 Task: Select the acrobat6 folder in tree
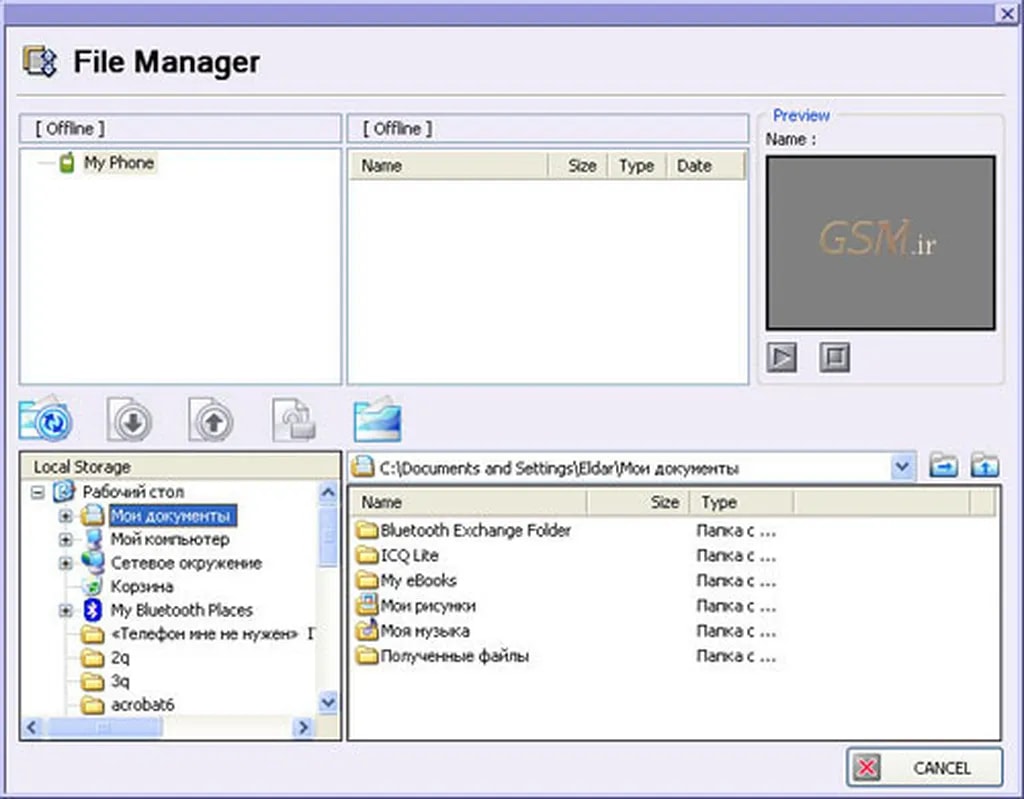pyautogui.click(x=142, y=705)
